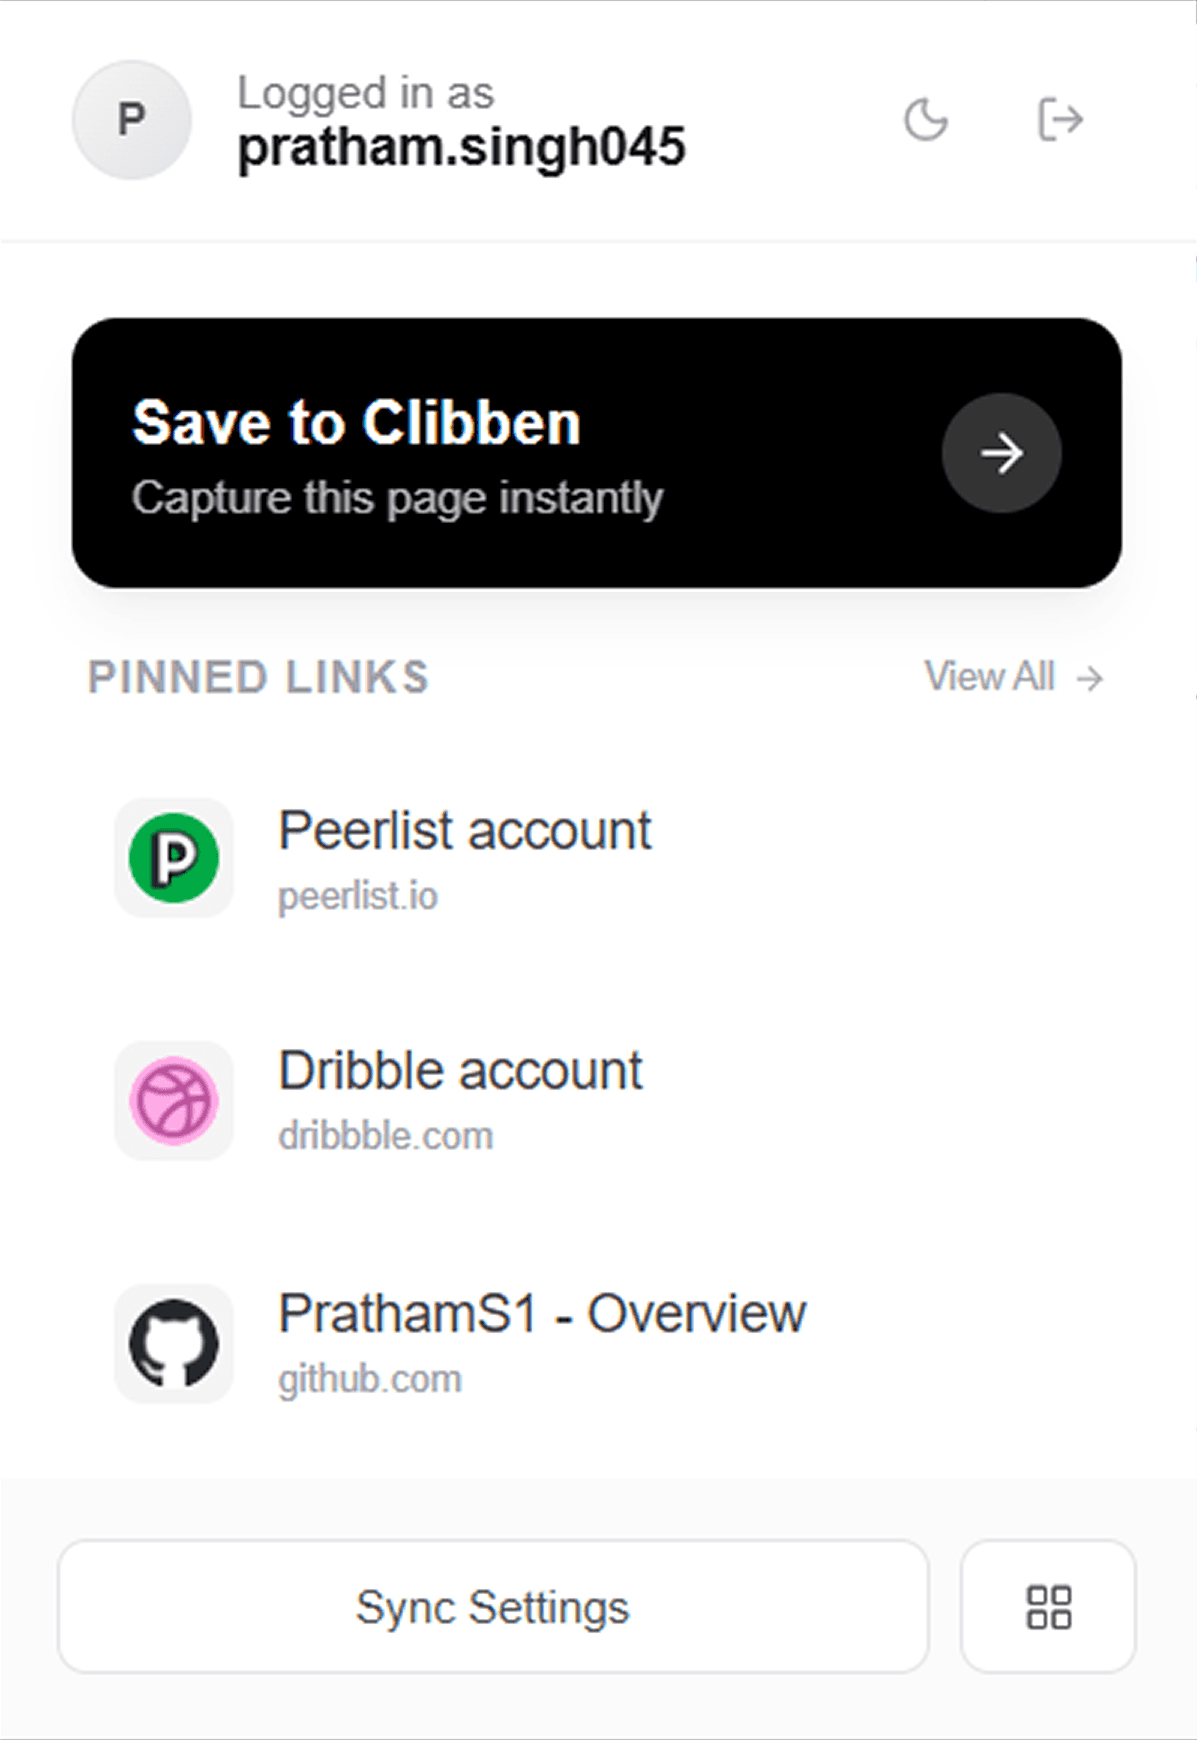Viewport: 1197px width, 1740px height.
Task: Click the logout icon
Action: (x=1059, y=120)
